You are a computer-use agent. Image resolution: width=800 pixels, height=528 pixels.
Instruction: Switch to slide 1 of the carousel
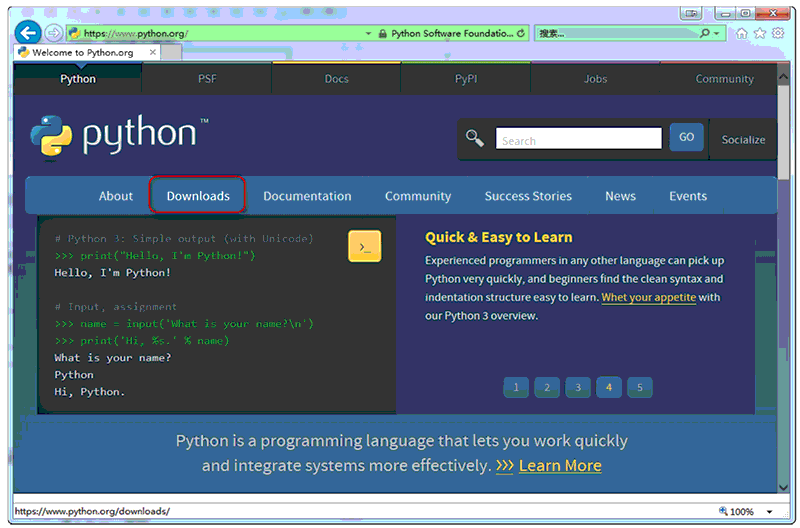point(516,387)
